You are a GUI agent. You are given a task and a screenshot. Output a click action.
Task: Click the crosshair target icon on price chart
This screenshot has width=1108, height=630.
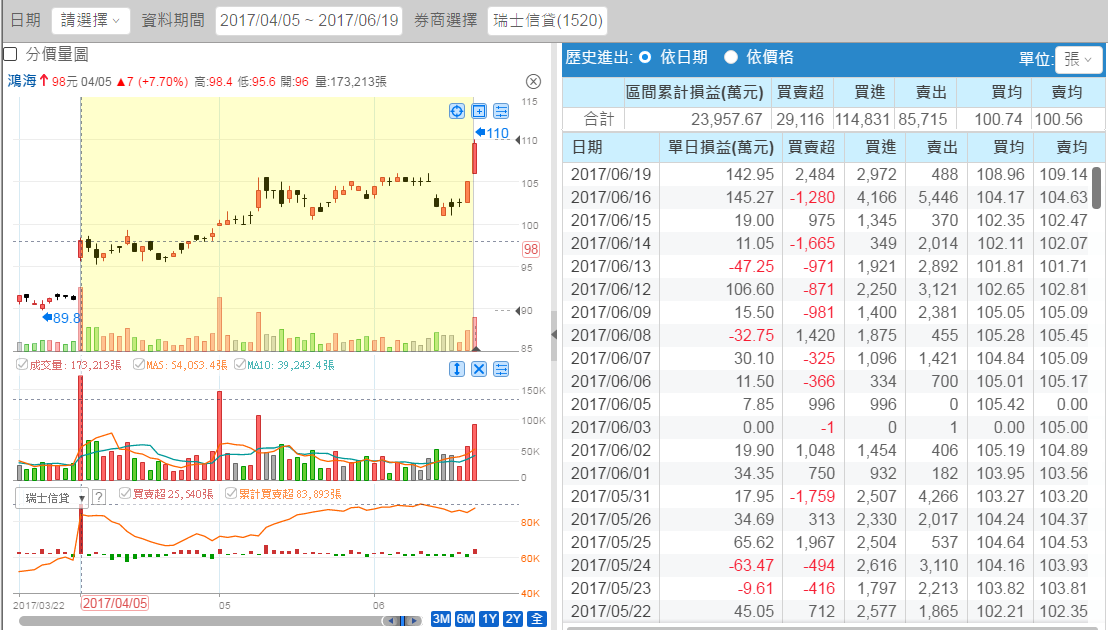[x=457, y=112]
